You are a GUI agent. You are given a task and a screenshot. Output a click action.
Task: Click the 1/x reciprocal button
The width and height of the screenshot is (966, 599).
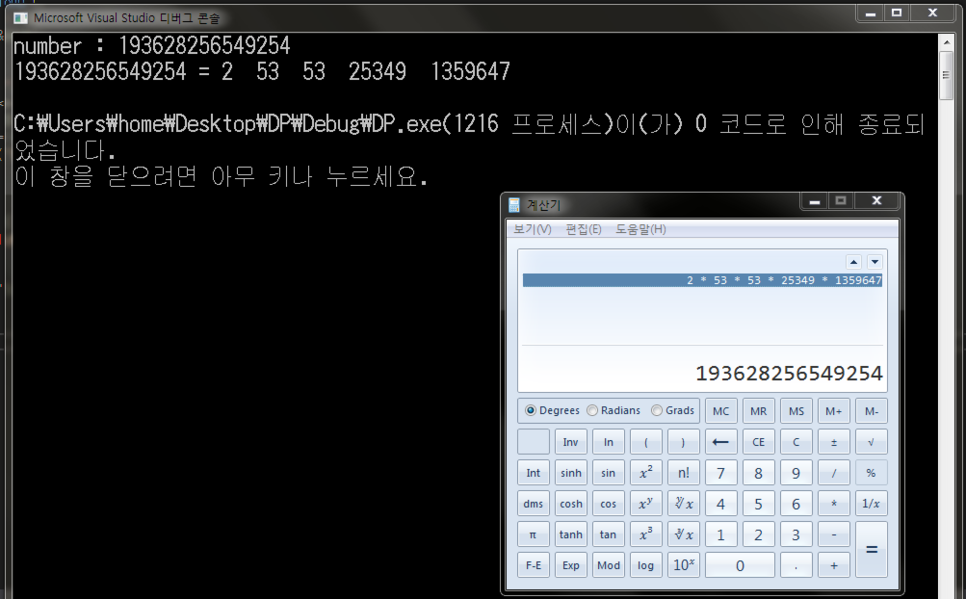[871, 503]
